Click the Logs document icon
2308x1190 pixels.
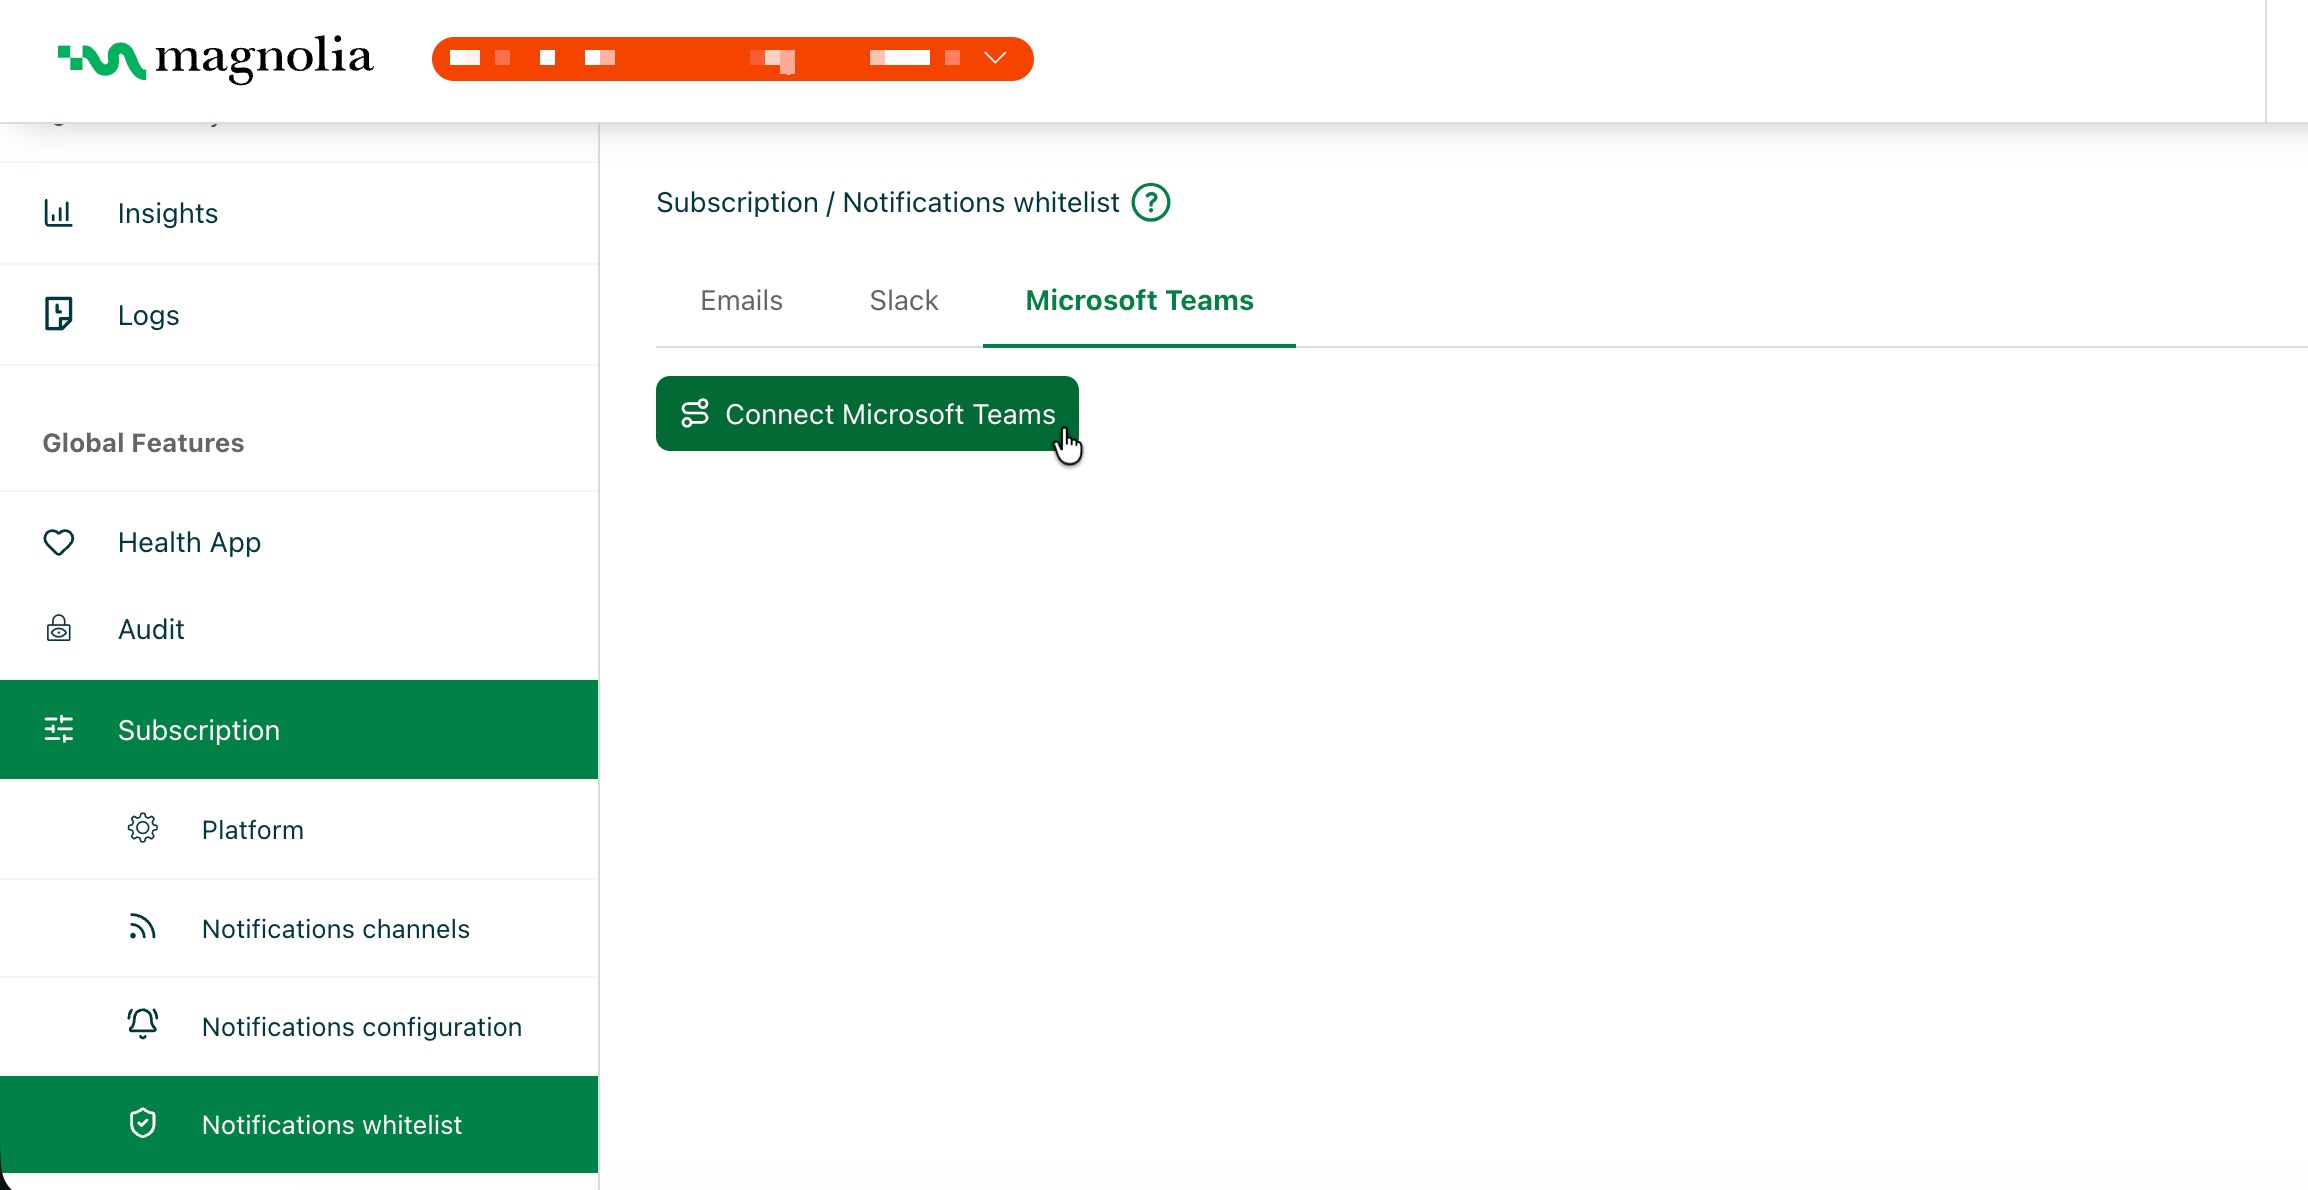point(58,314)
